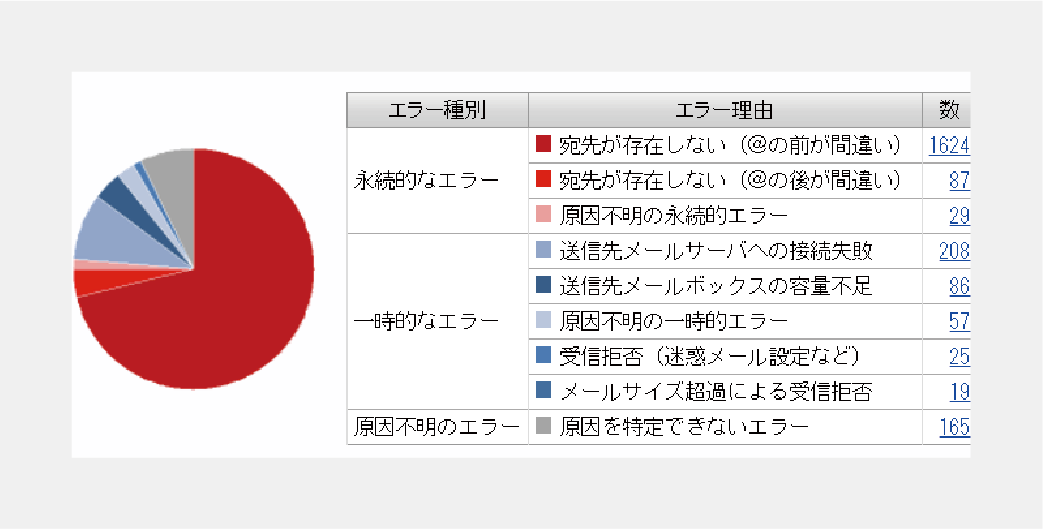Open the 86 mailbox capacity link
1044x530 pixels.
[959, 286]
